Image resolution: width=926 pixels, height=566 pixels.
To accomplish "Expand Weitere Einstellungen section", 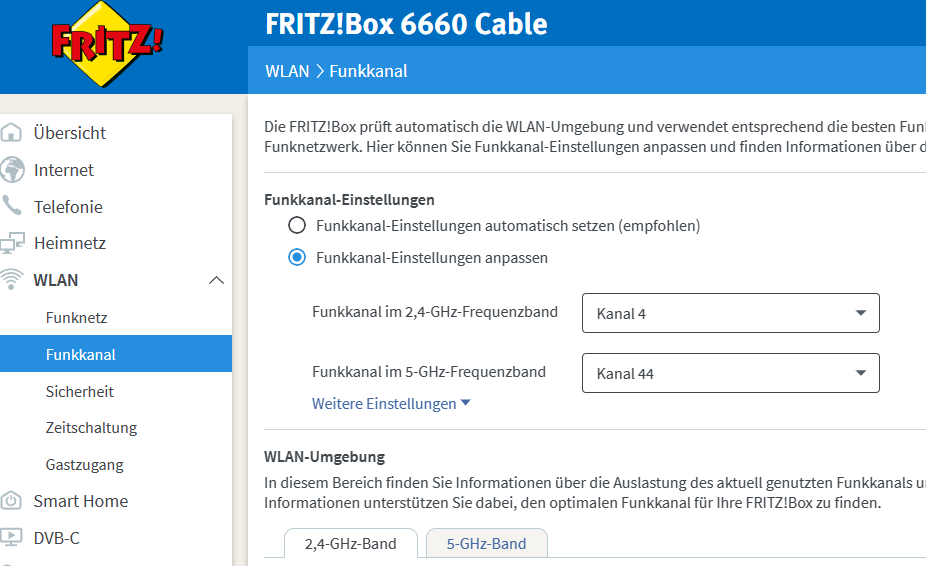I will click(x=391, y=404).
